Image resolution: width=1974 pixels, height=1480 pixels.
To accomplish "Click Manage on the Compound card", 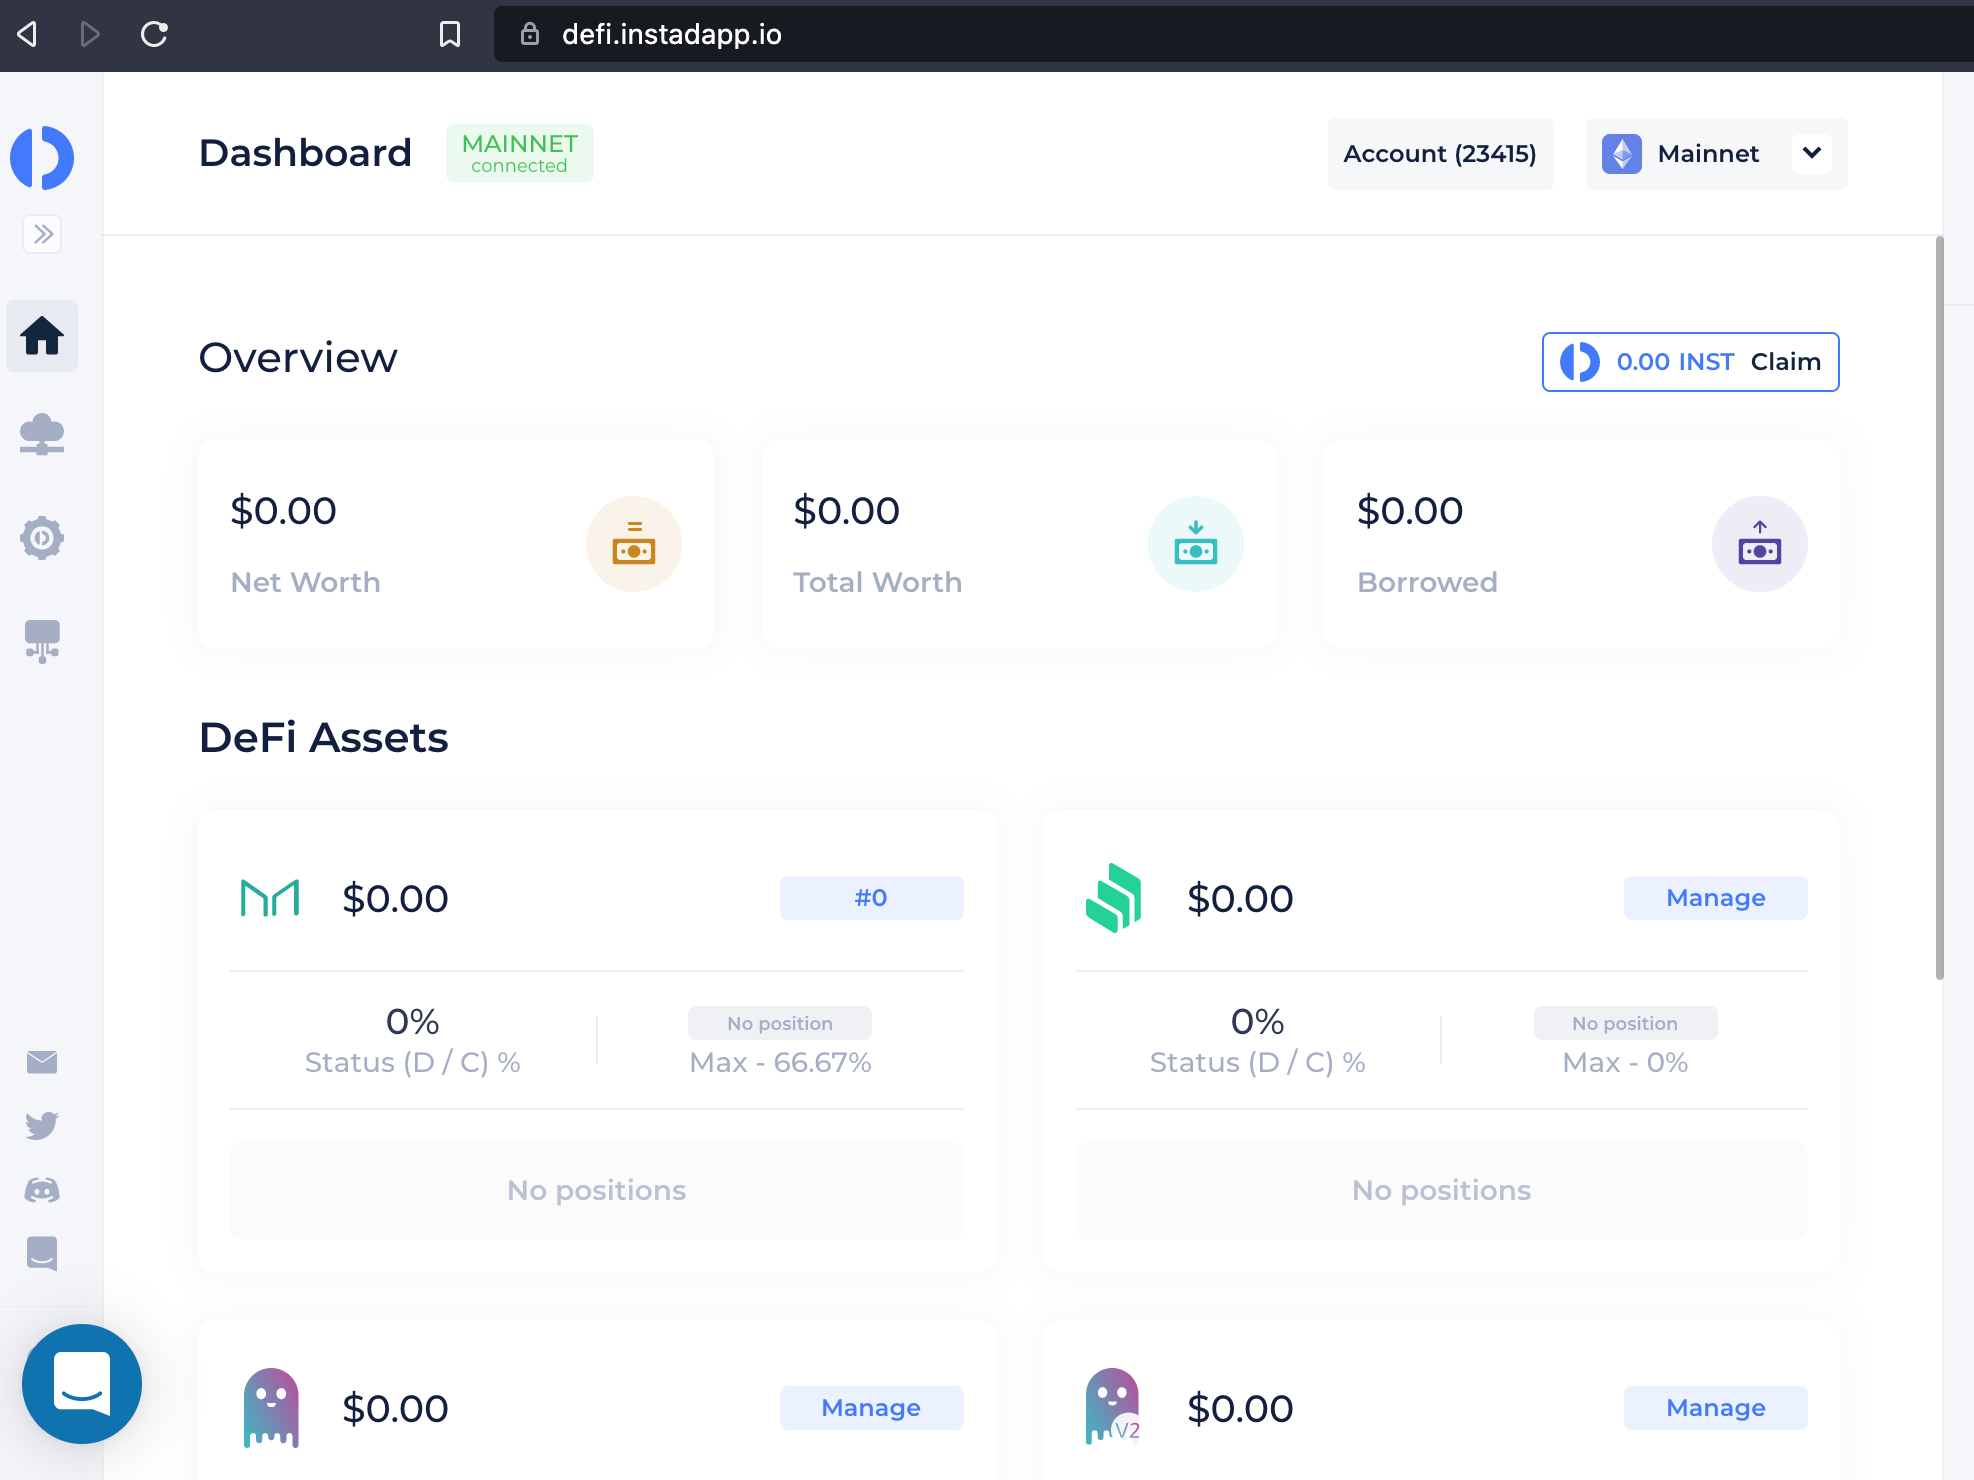I will [1715, 898].
